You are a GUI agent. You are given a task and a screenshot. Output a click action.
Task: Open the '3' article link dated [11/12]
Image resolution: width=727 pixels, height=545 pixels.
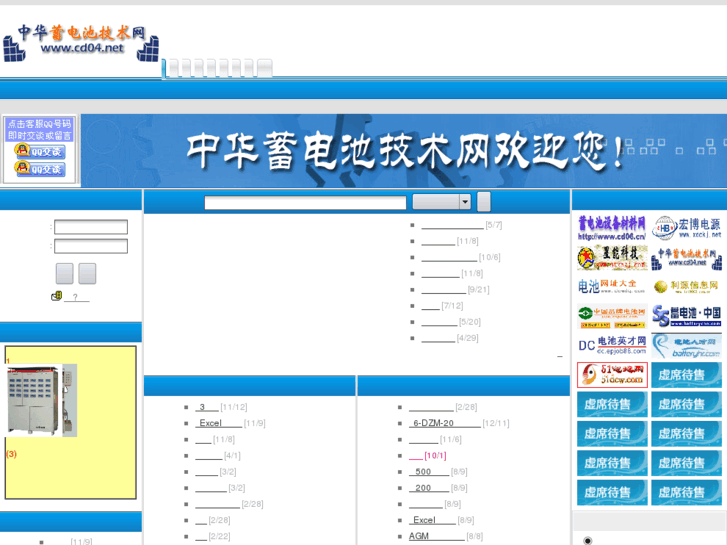(x=207, y=407)
